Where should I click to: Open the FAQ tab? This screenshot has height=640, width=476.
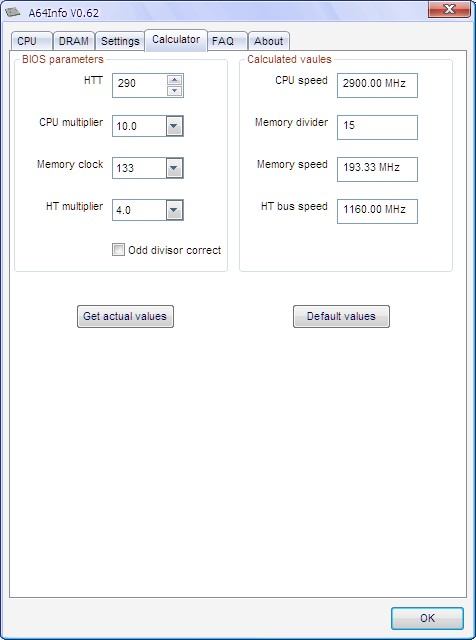coord(227,41)
